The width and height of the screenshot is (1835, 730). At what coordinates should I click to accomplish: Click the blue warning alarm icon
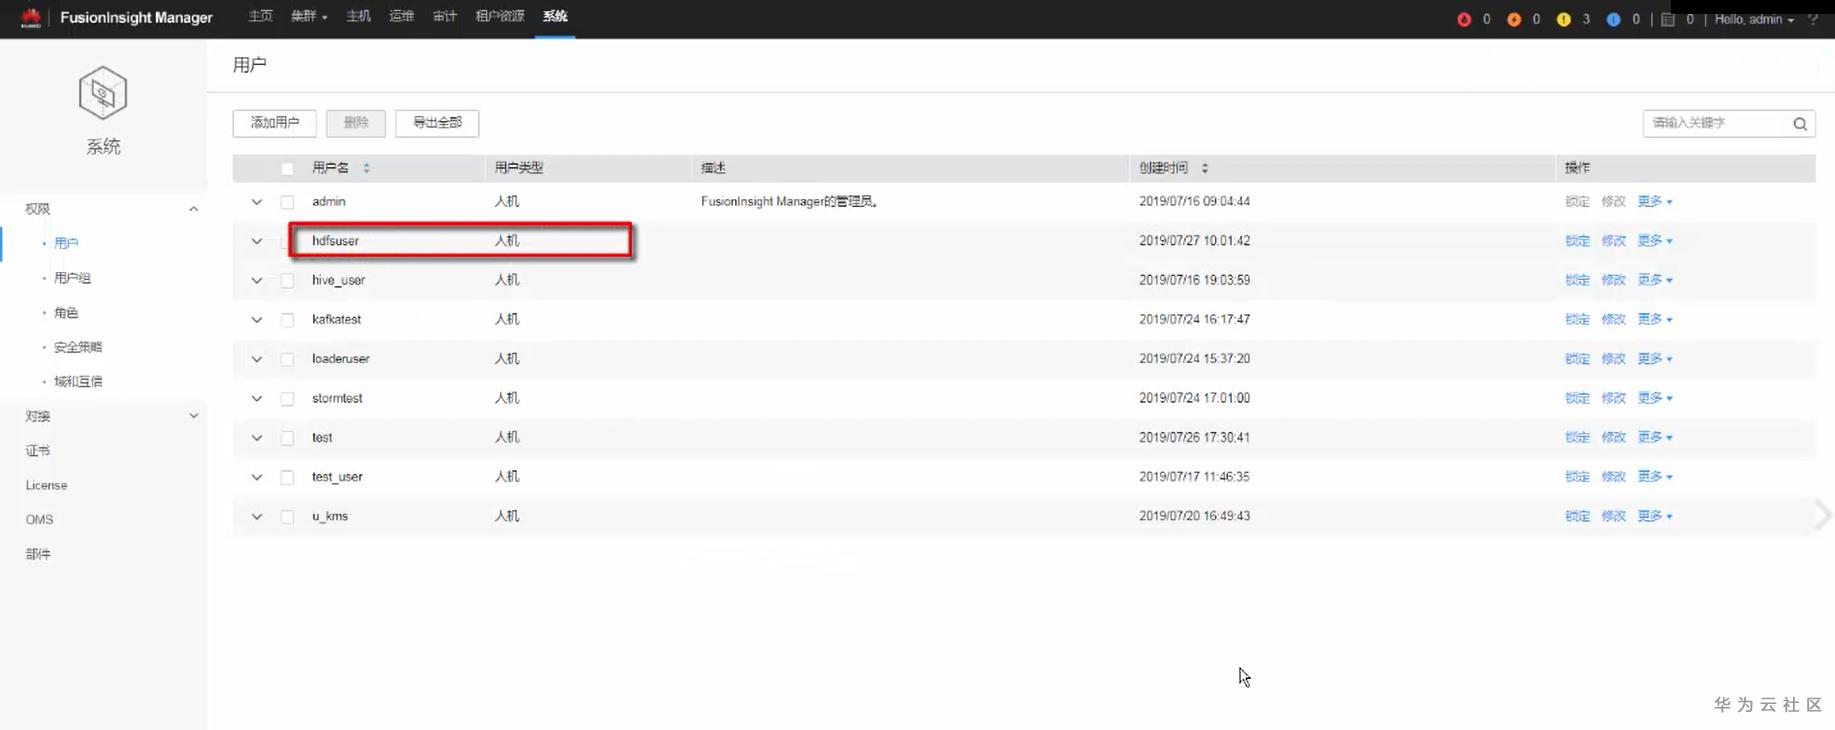(1613, 19)
